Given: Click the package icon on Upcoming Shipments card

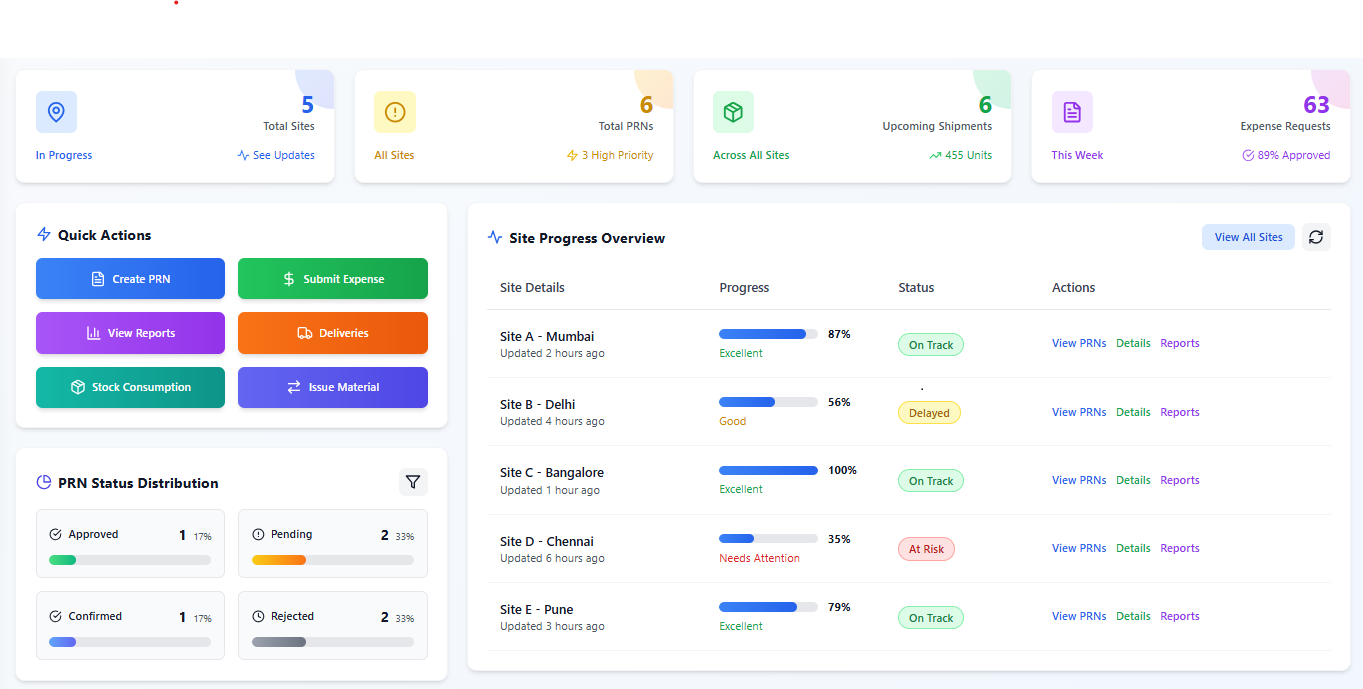Looking at the screenshot, I should (x=733, y=112).
